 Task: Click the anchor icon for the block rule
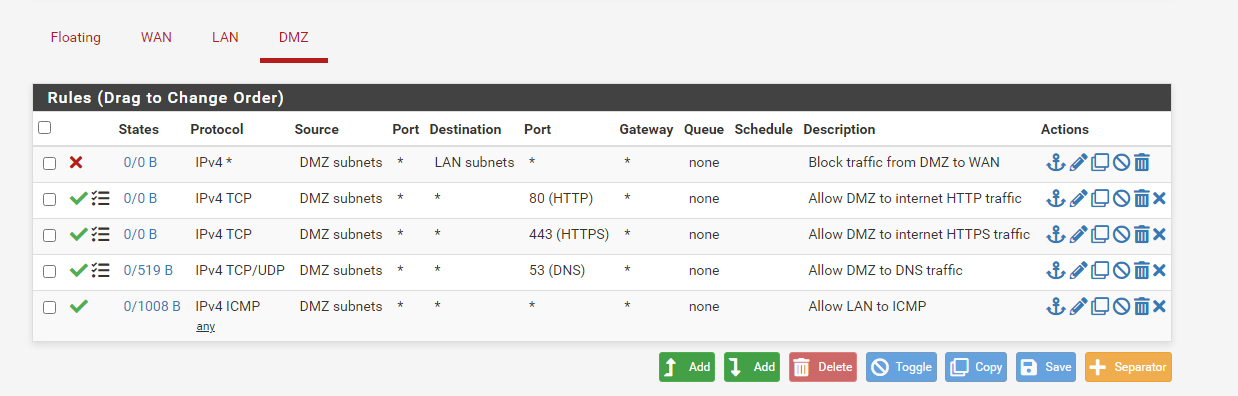click(1055, 162)
